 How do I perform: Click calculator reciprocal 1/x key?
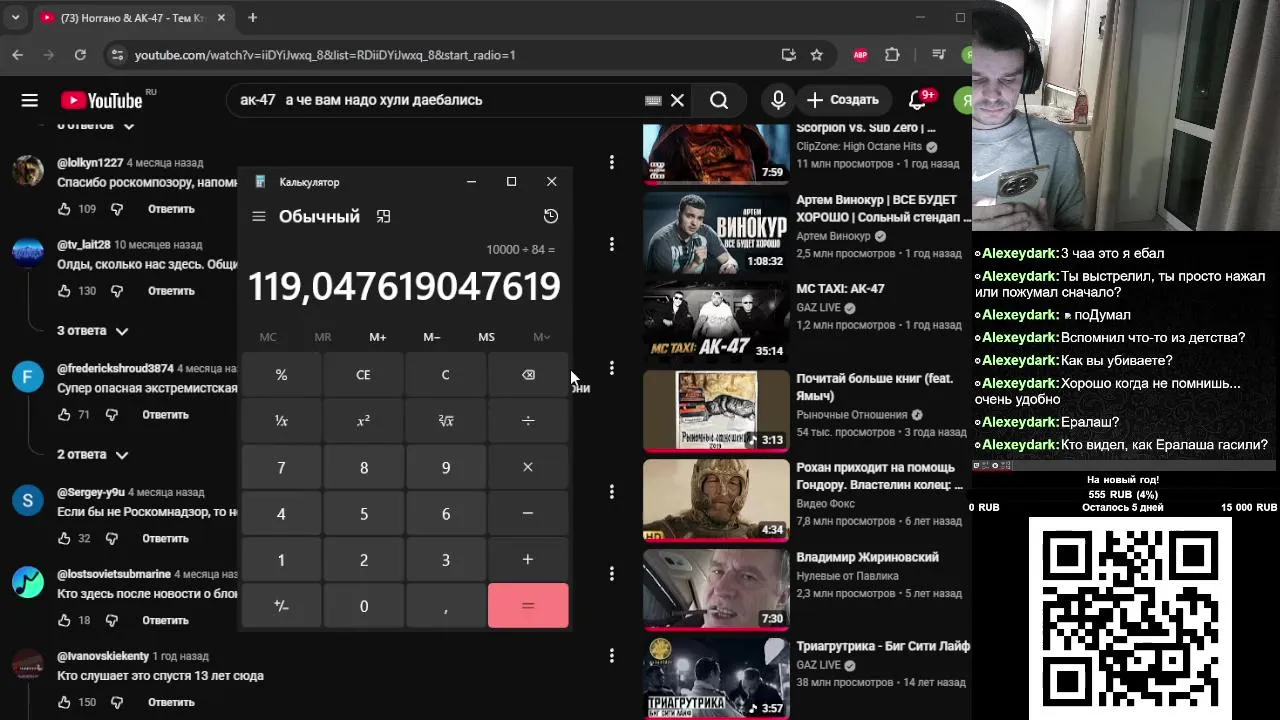click(x=281, y=421)
